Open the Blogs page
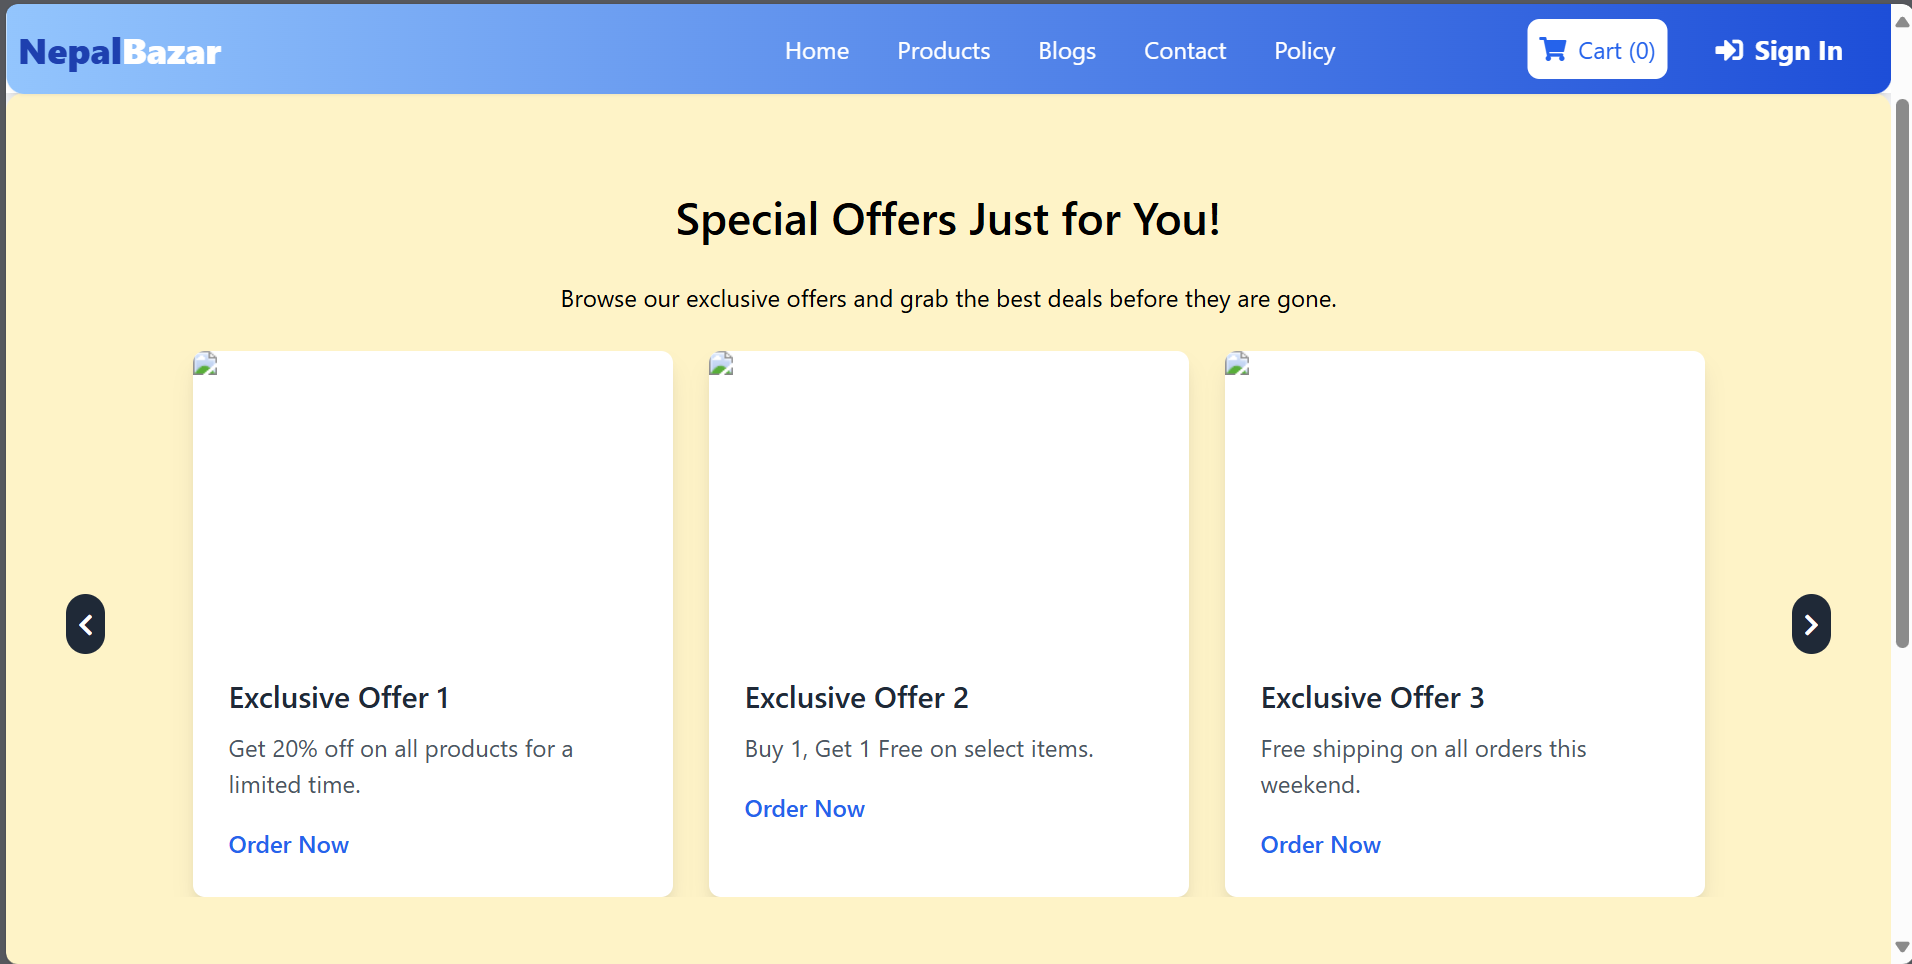This screenshot has height=964, width=1912. pos(1066,51)
